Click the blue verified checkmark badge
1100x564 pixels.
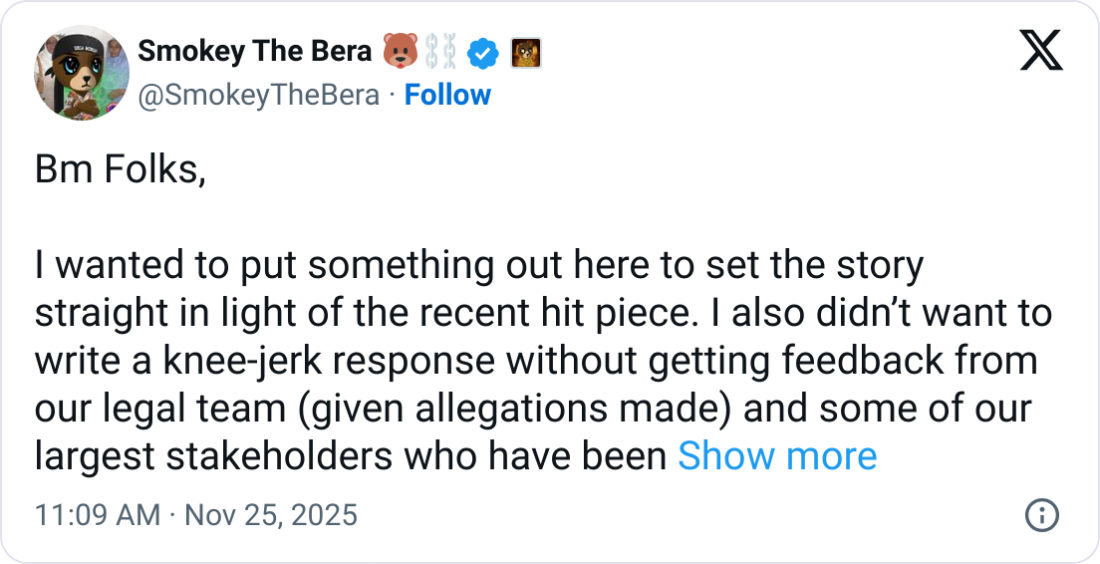485,52
